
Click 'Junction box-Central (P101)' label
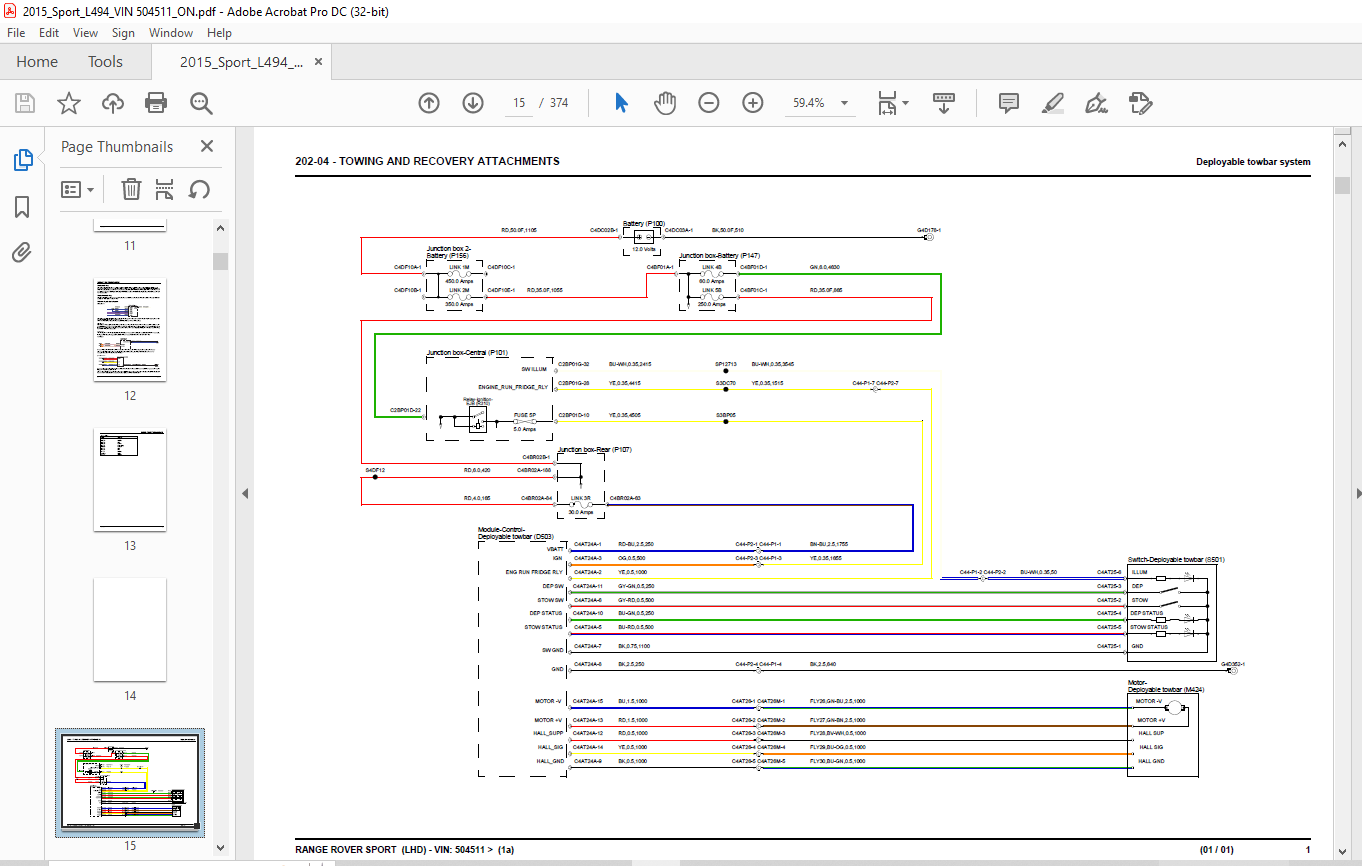click(x=467, y=353)
